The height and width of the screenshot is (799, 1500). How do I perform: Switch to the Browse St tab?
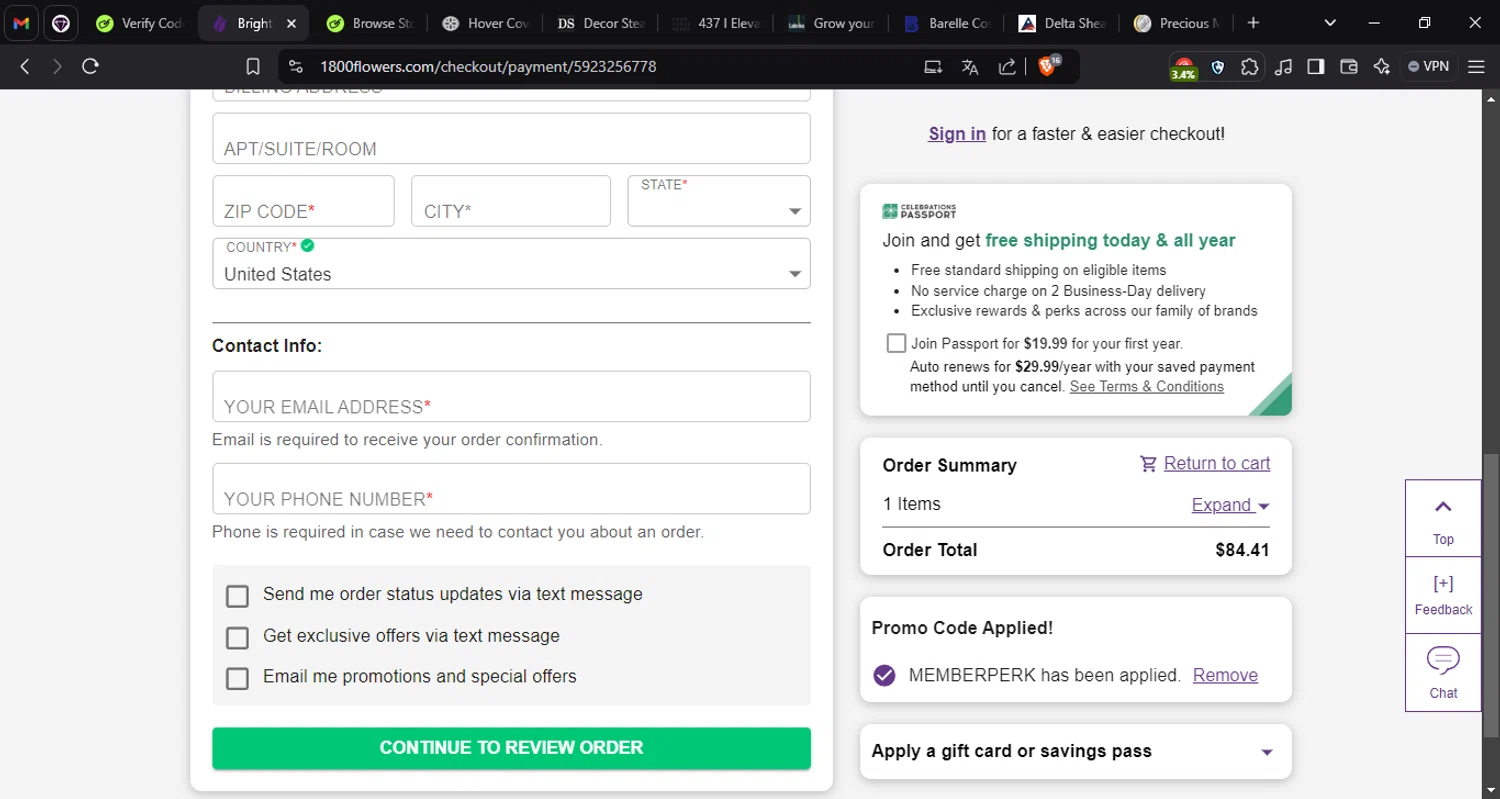click(371, 23)
